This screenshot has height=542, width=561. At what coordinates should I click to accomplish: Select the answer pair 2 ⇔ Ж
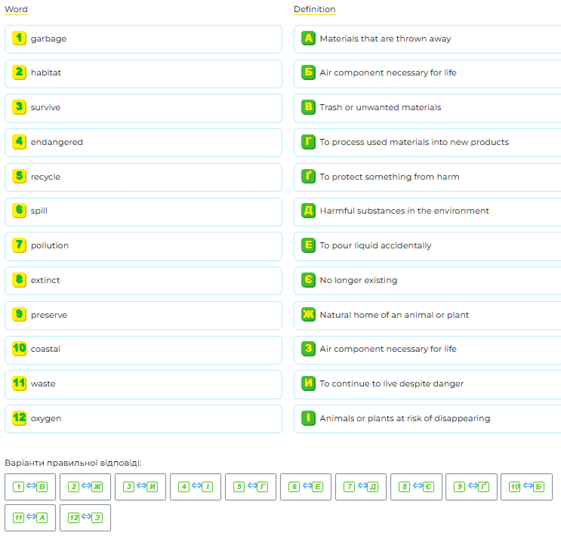pos(85,487)
